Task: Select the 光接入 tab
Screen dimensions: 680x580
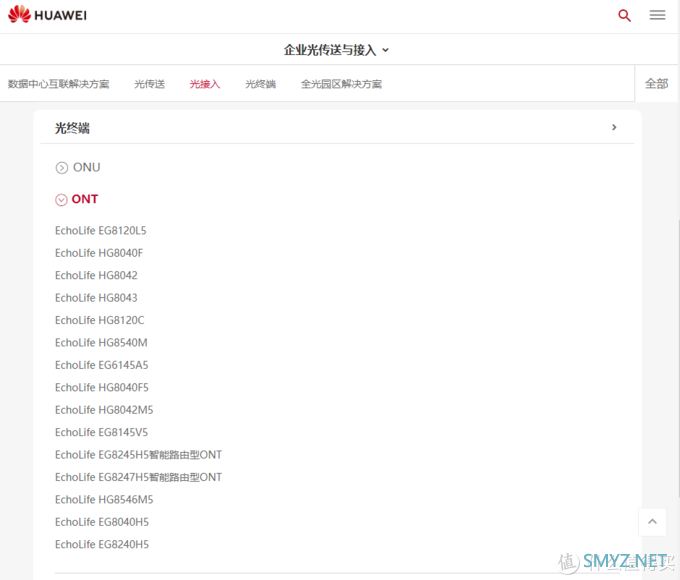Action: [205, 84]
